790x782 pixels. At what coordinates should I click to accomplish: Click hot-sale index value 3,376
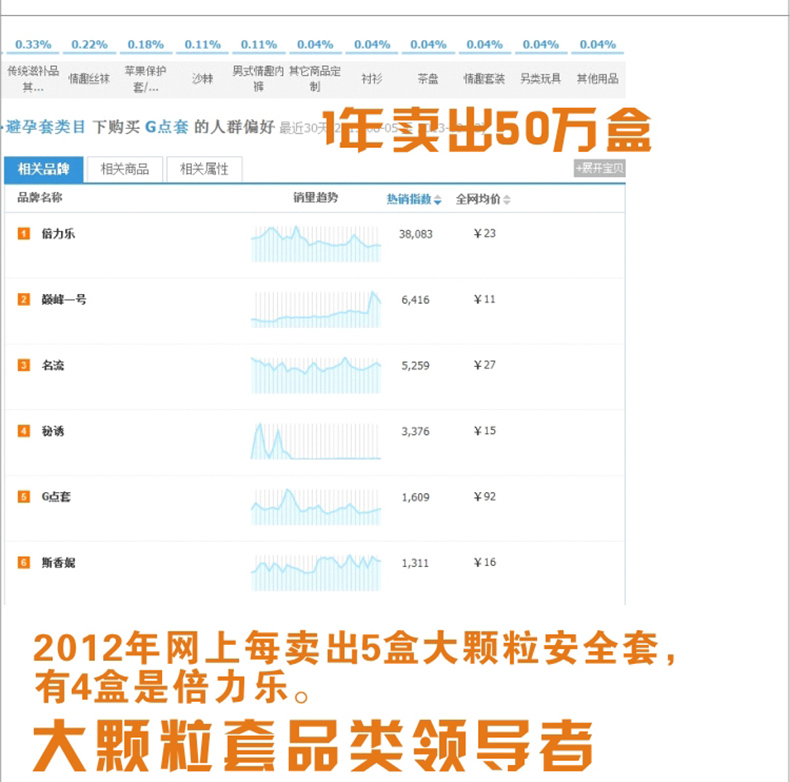pos(416,431)
